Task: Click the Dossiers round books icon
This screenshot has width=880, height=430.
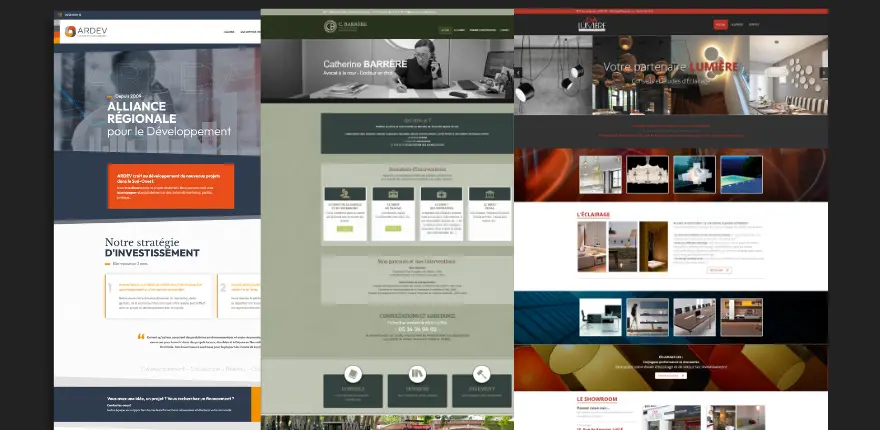Action: coord(417,374)
